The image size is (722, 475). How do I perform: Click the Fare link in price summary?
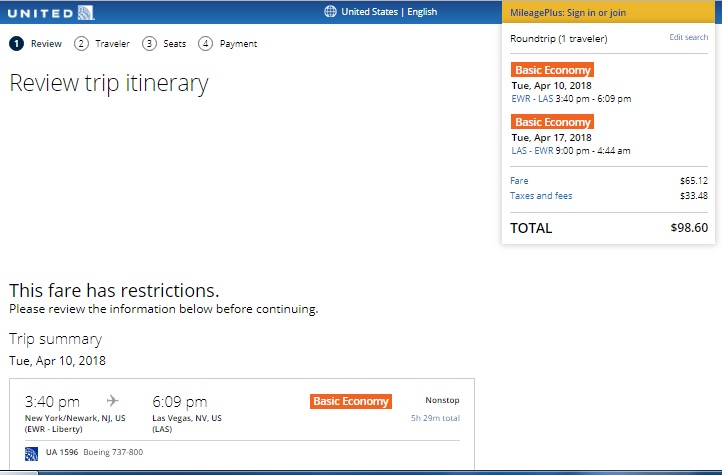[519, 181]
